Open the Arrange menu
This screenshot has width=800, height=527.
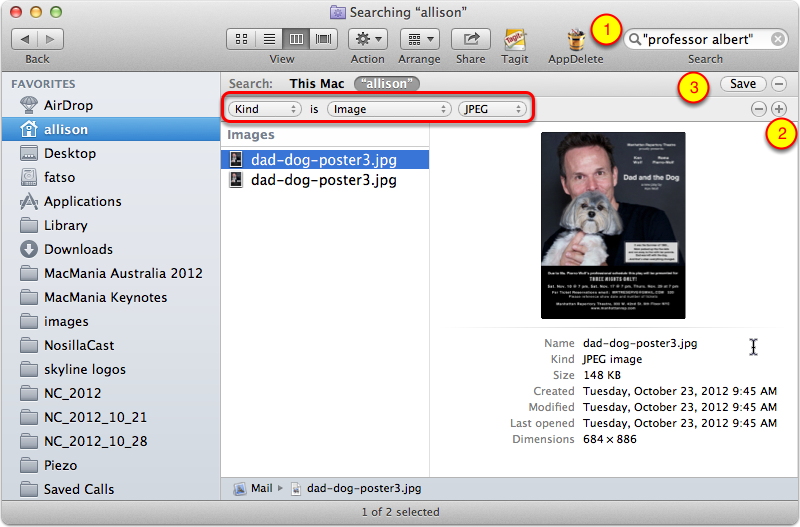[x=419, y=39]
